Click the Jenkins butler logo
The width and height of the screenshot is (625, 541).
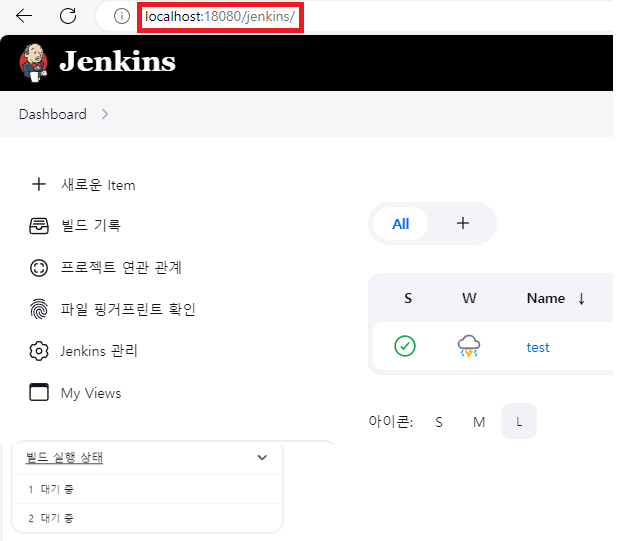click(33, 63)
